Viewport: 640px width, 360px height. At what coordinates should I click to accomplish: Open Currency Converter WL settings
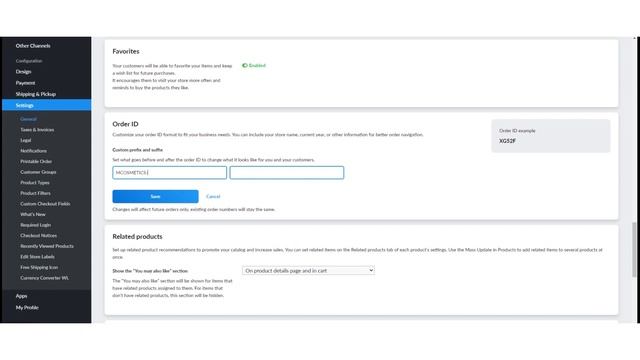coord(44,278)
